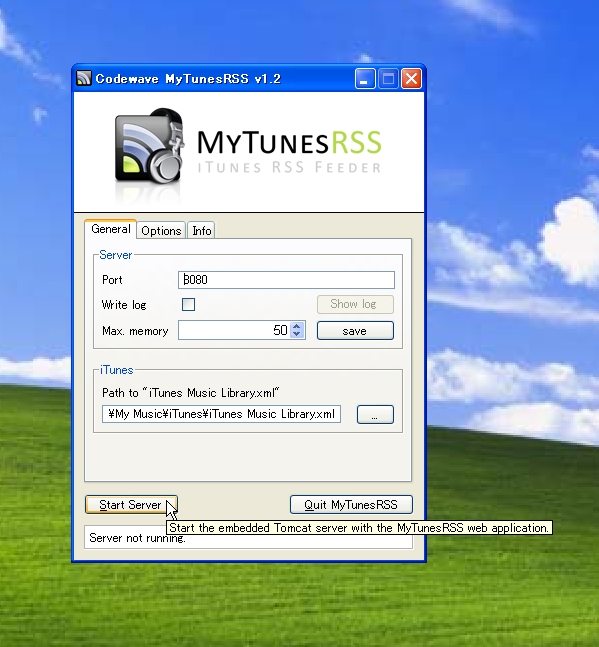
Task: Click Quit MyTunesRSS button
Action: (351, 505)
